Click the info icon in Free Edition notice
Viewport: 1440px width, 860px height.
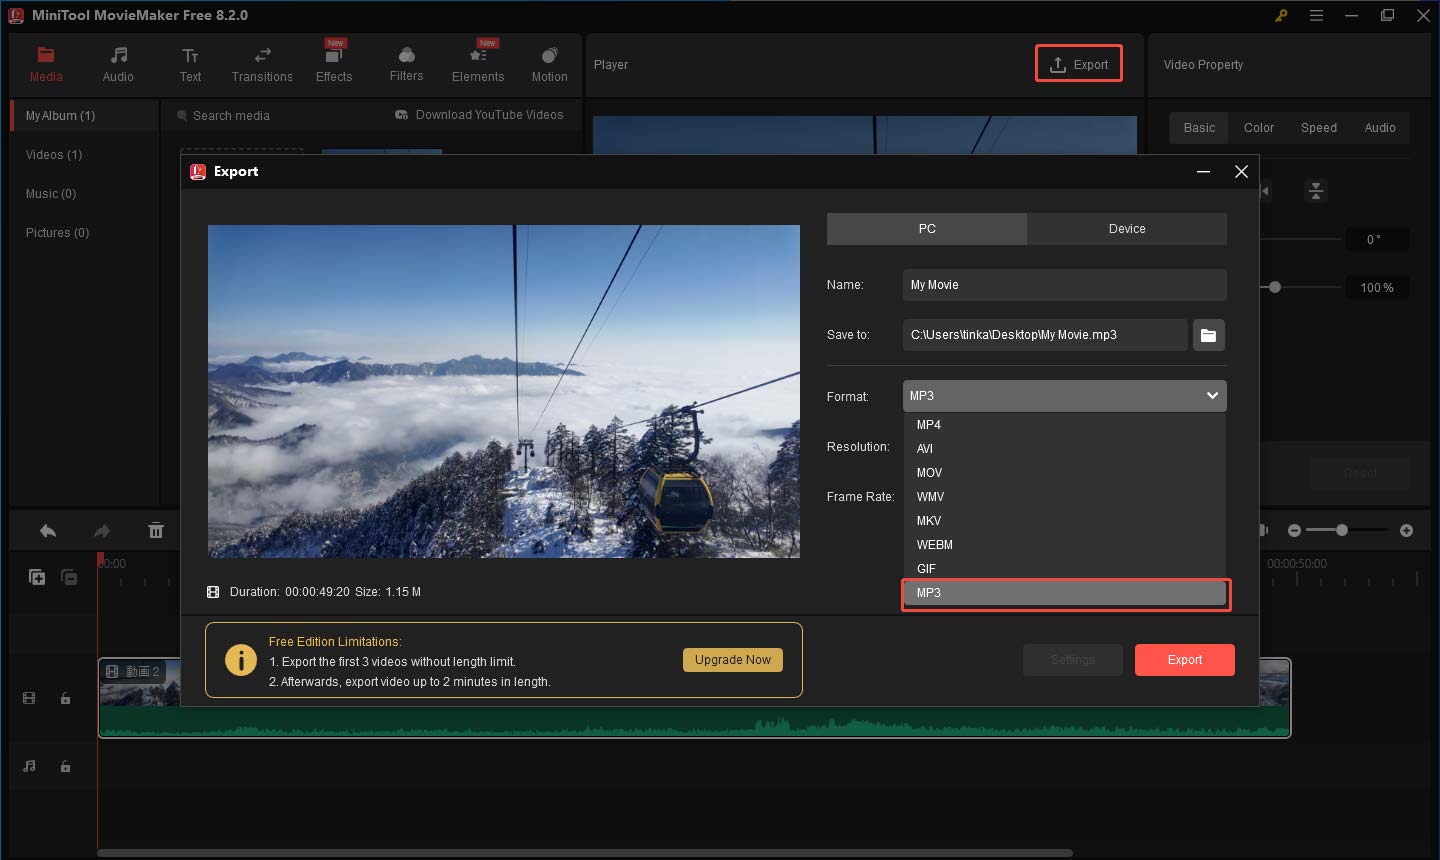click(x=241, y=660)
